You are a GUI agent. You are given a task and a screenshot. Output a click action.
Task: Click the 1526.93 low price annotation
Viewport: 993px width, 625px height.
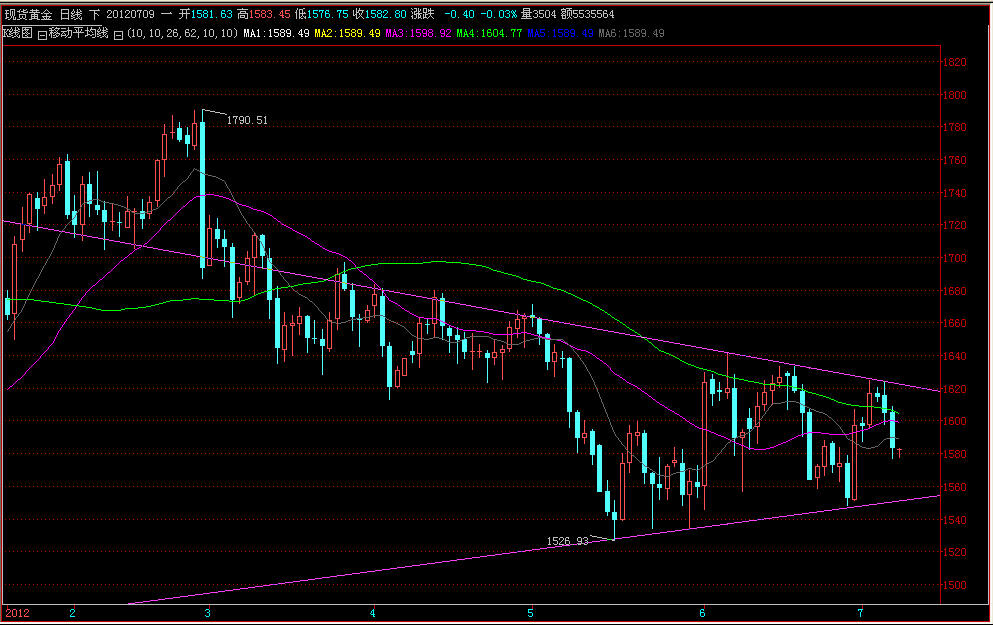tap(567, 541)
